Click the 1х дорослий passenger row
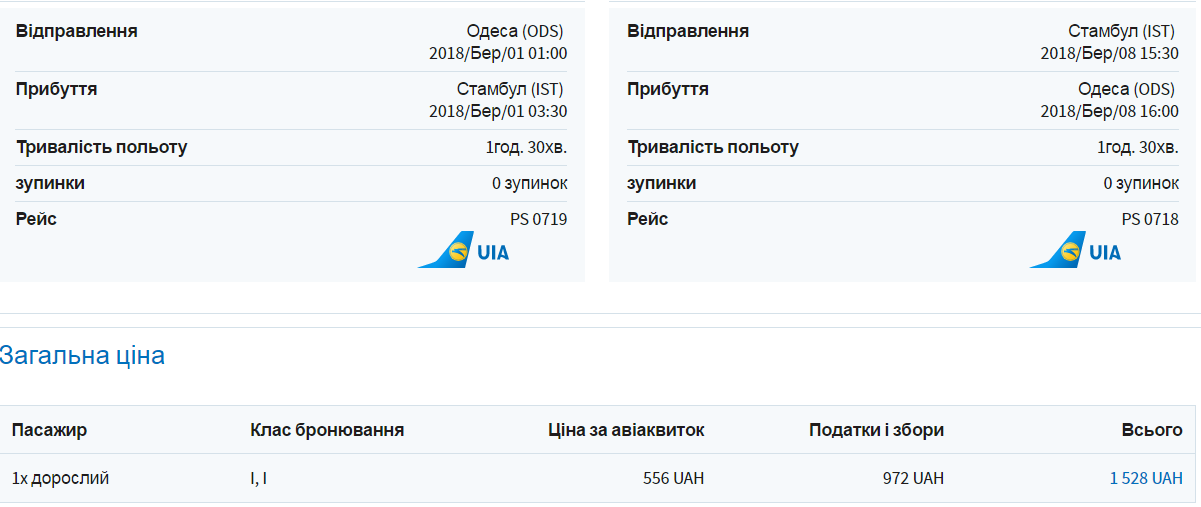Image resolution: width=1201 pixels, height=507 pixels. 60,478
